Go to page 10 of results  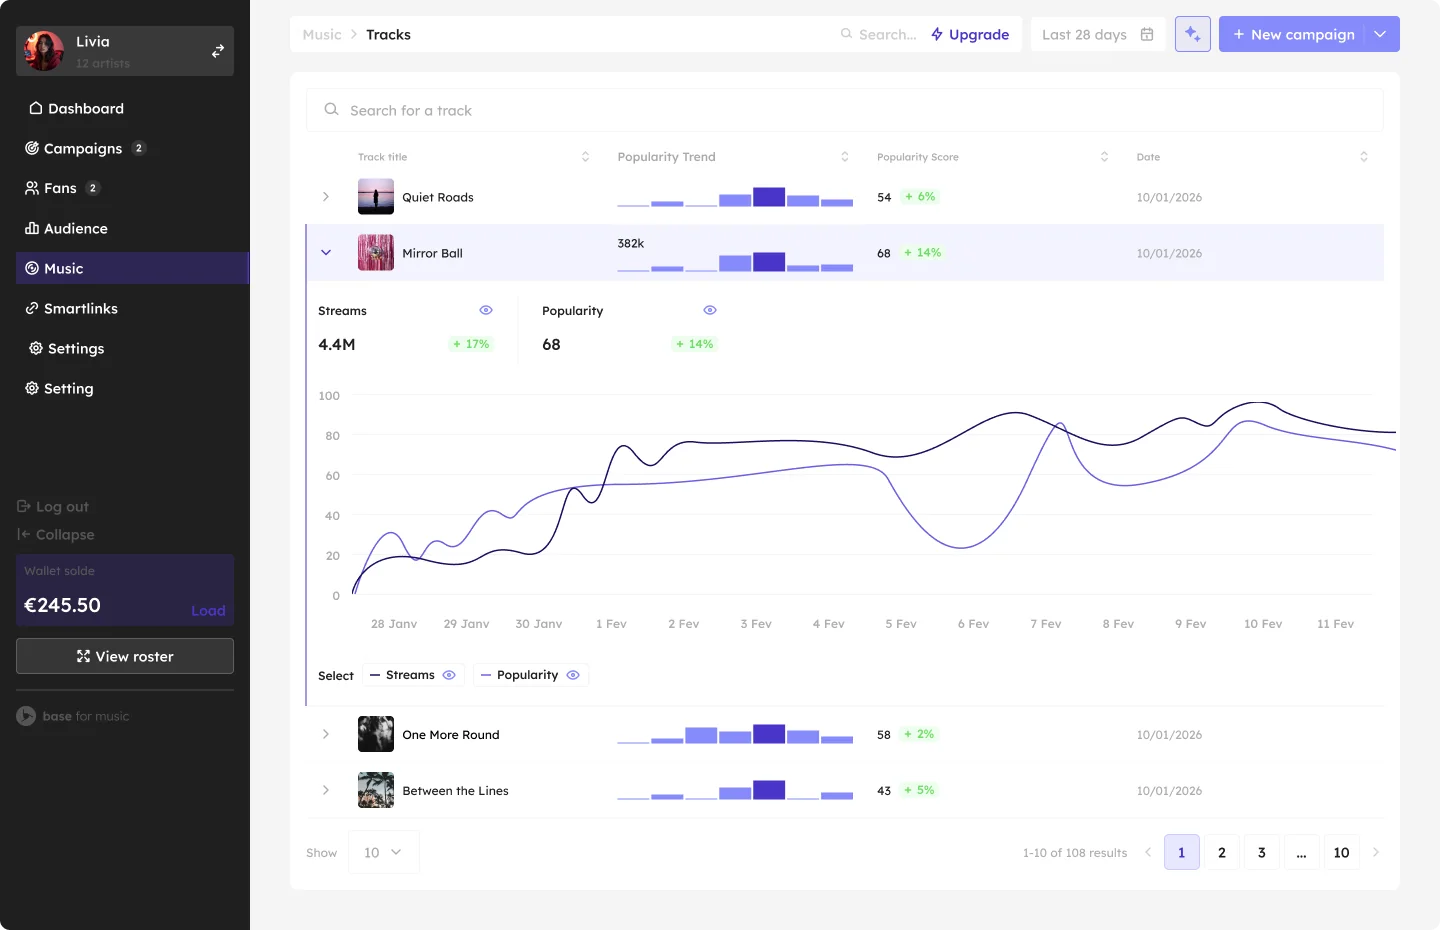(x=1342, y=852)
